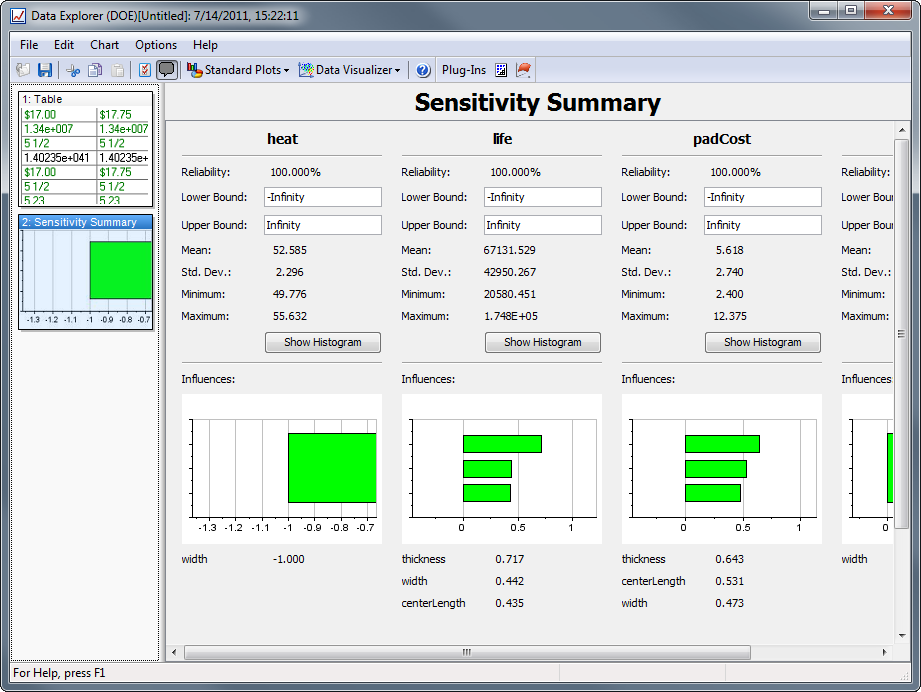Show Histogram for heat
Viewport: 921px width, 692px height.
[322, 342]
